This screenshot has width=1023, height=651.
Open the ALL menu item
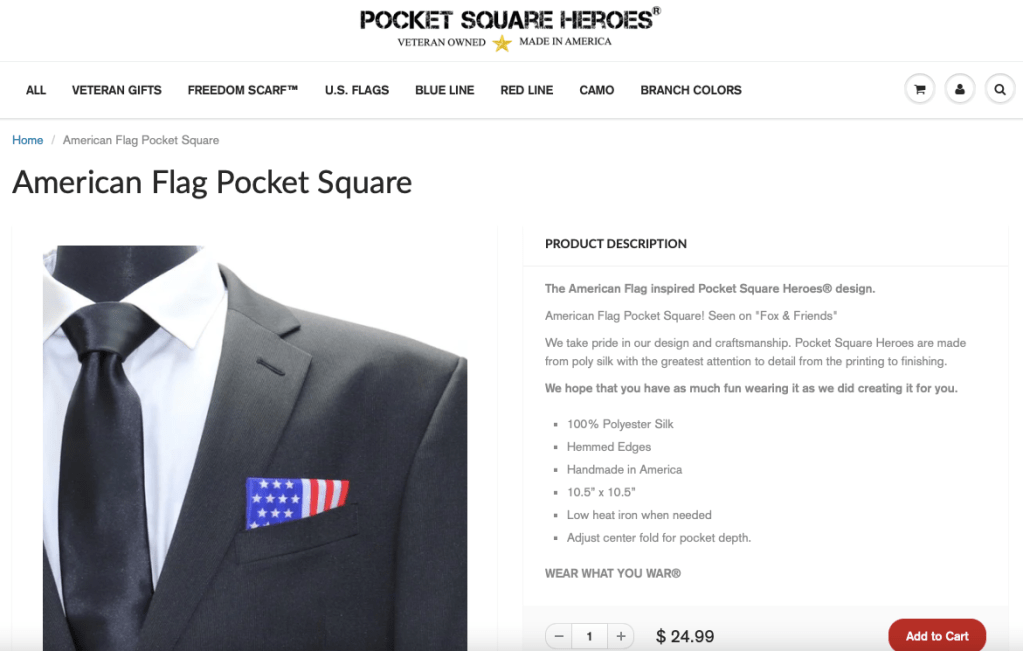point(36,90)
